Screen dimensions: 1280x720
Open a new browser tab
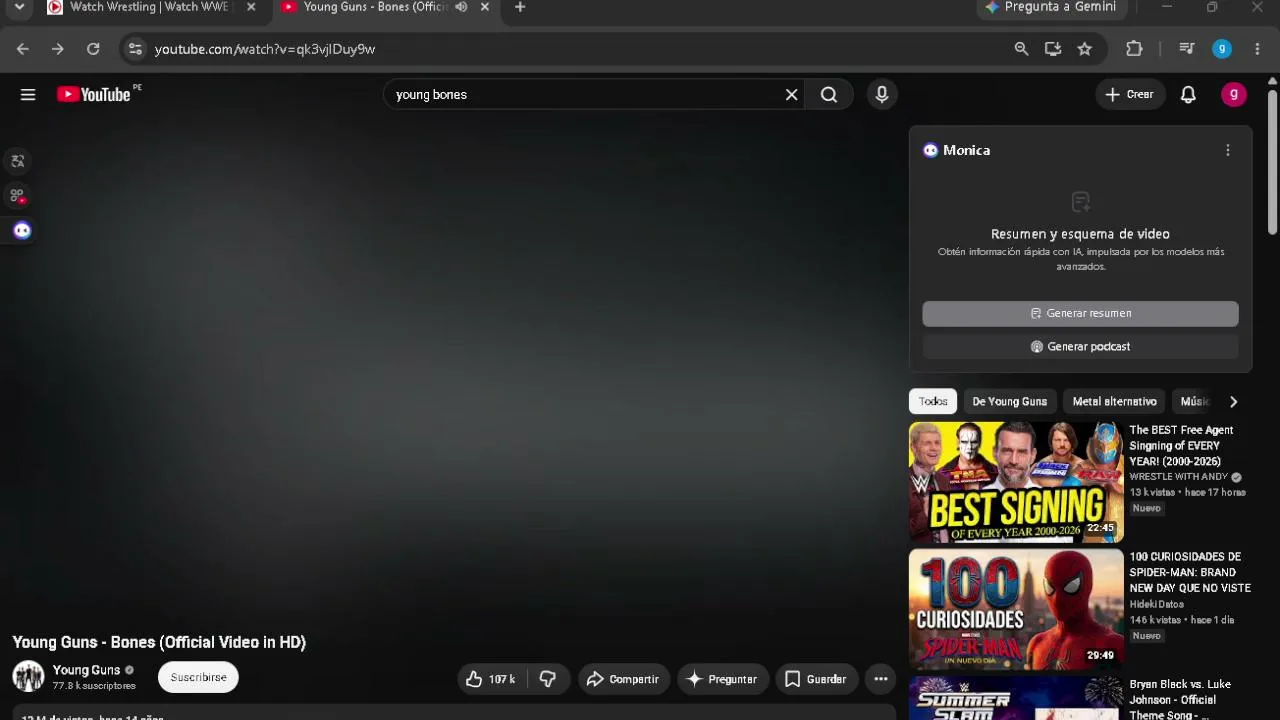click(x=520, y=7)
